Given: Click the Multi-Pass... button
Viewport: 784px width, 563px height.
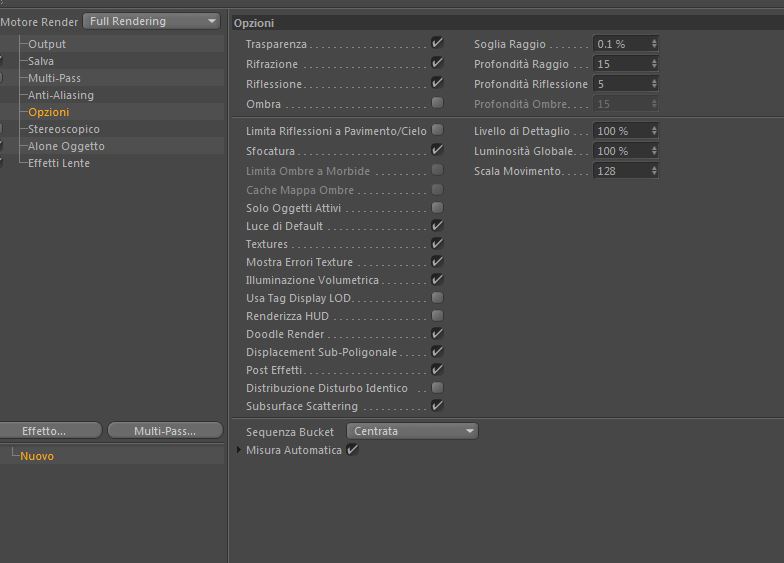Looking at the screenshot, I should (165, 431).
